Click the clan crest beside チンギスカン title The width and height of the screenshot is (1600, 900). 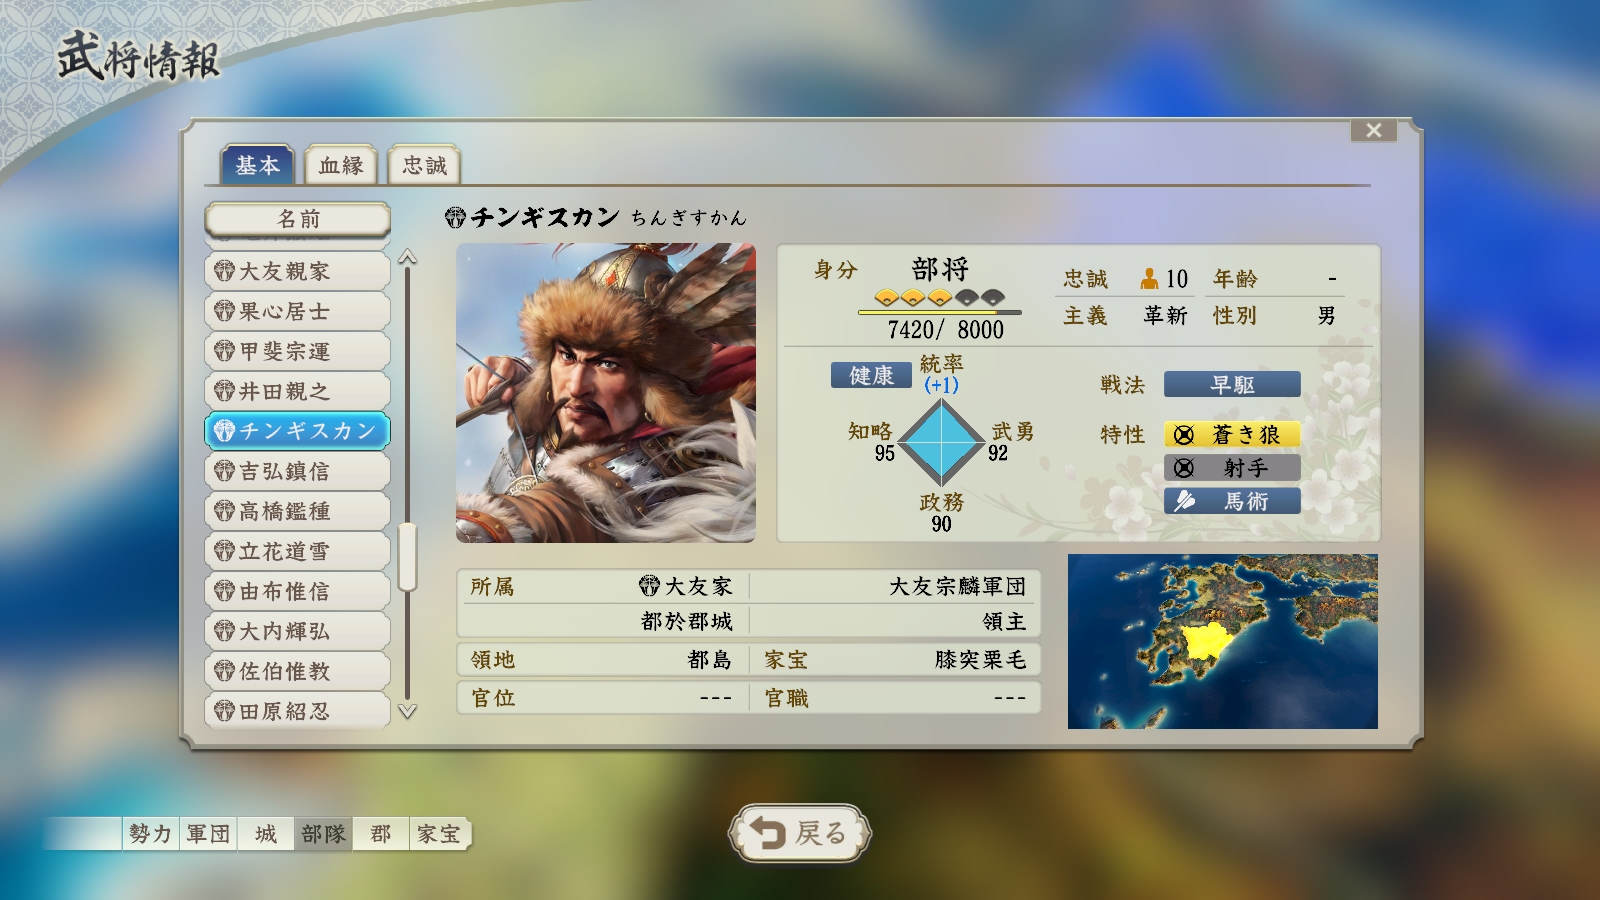tap(456, 217)
